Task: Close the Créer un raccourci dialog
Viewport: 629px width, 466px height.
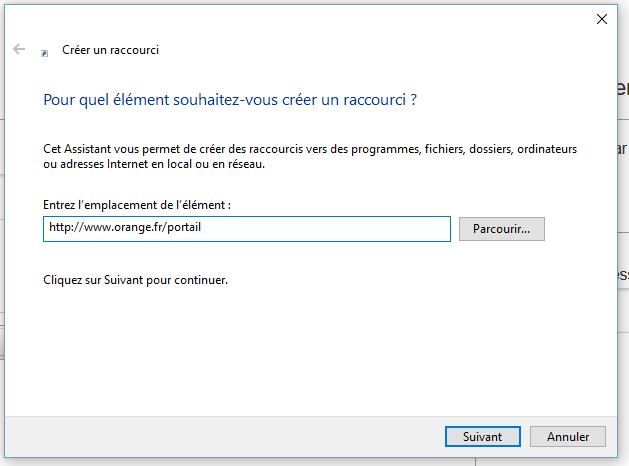Action: tap(601, 18)
